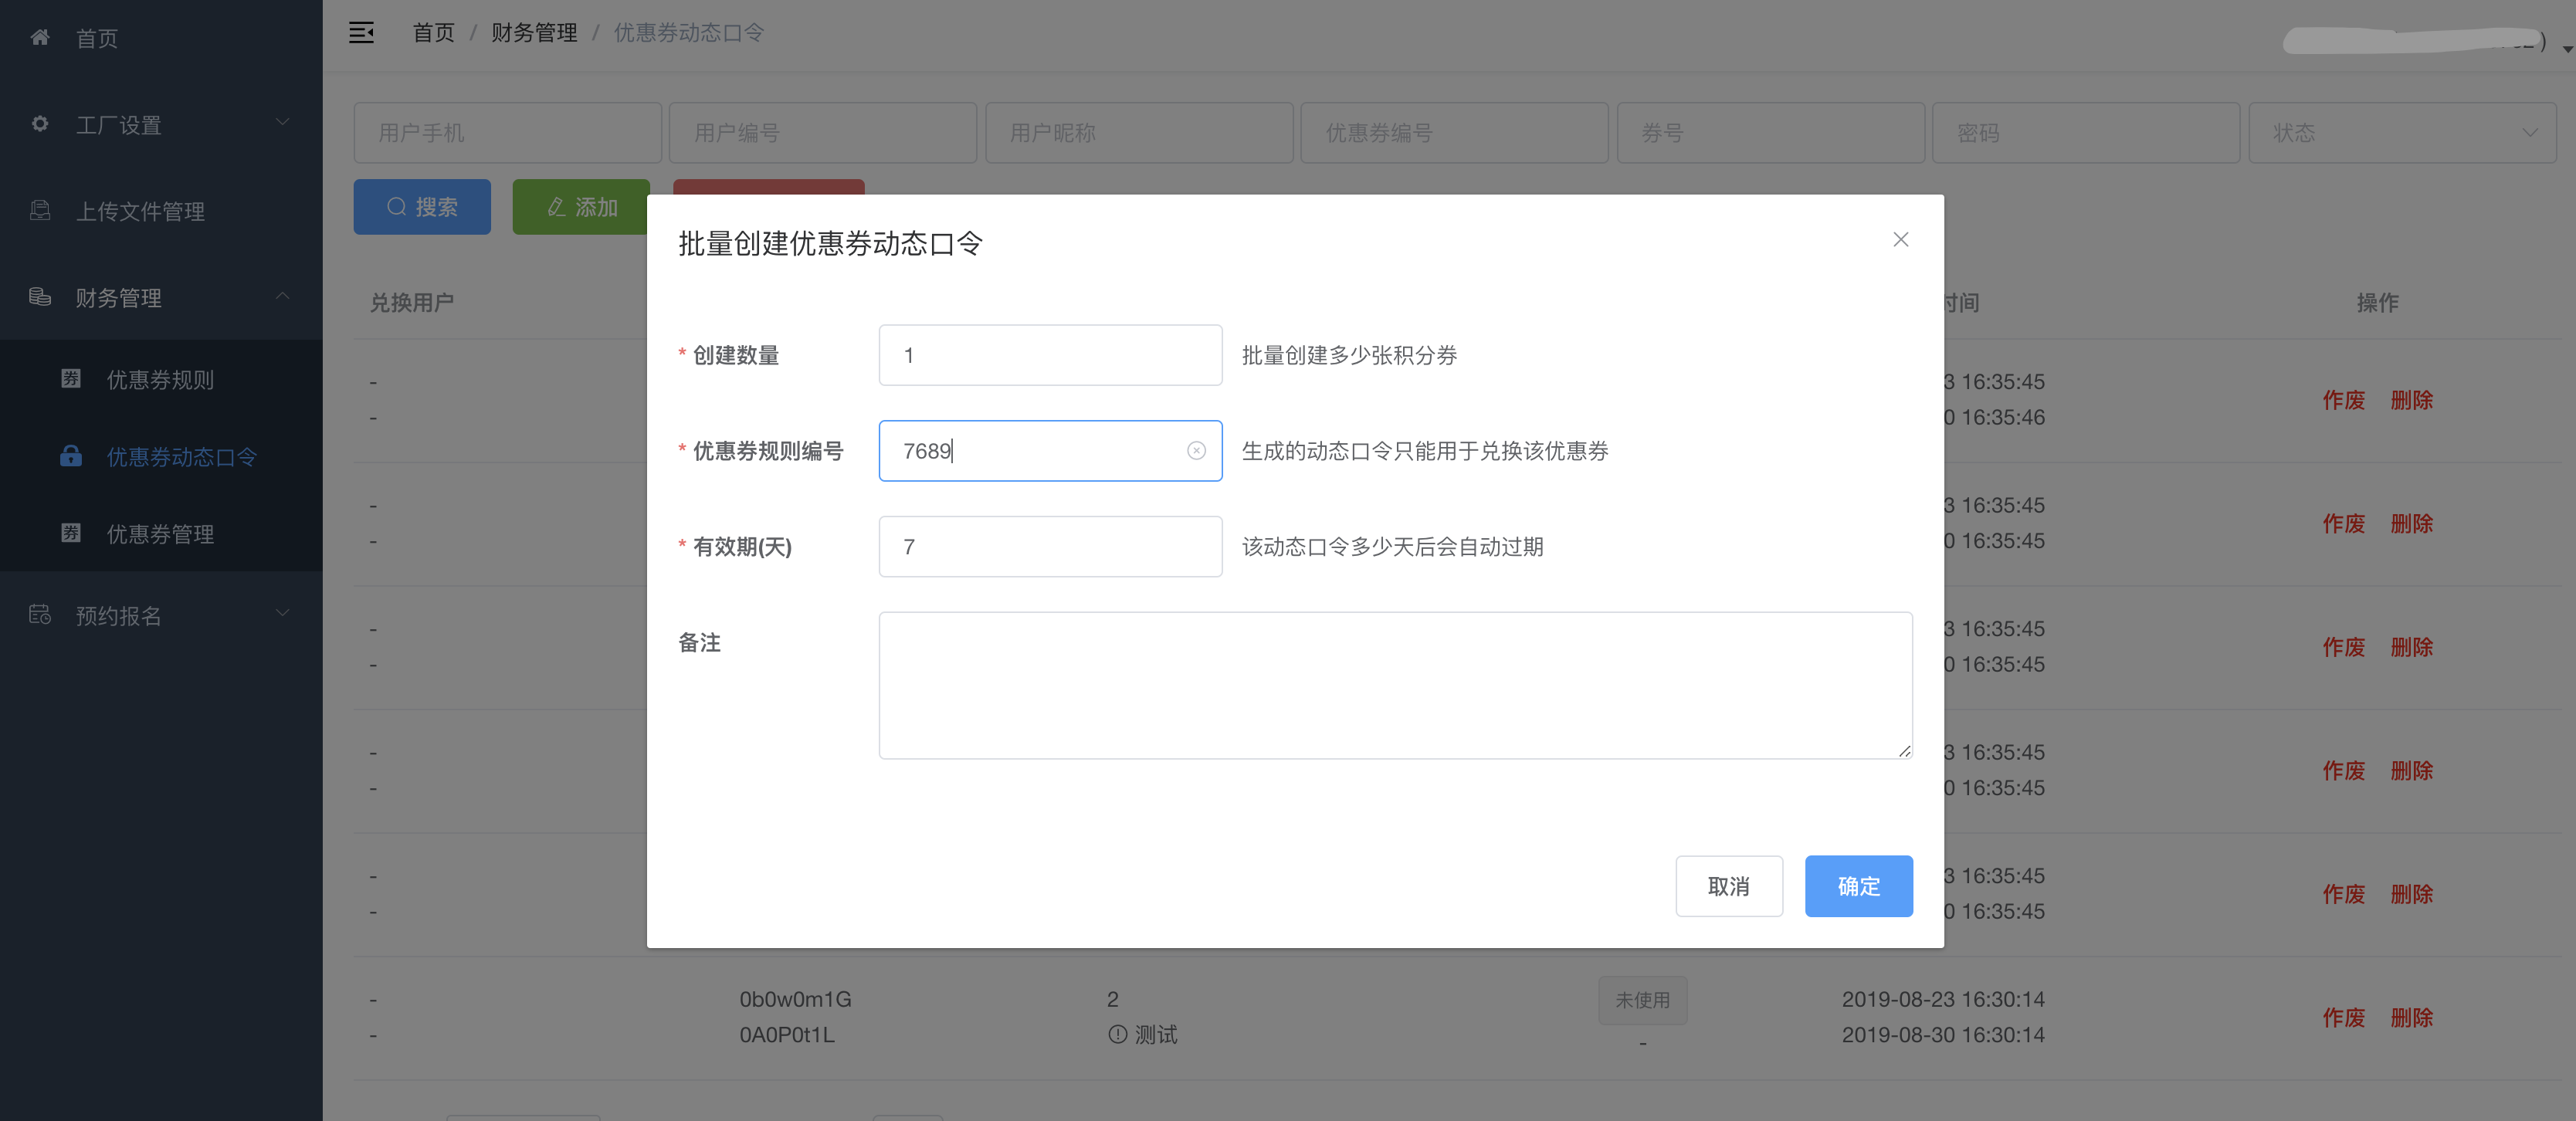Click inside the 备注 remarks textarea
Viewport: 2576px width, 1121px height.
coord(1395,685)
